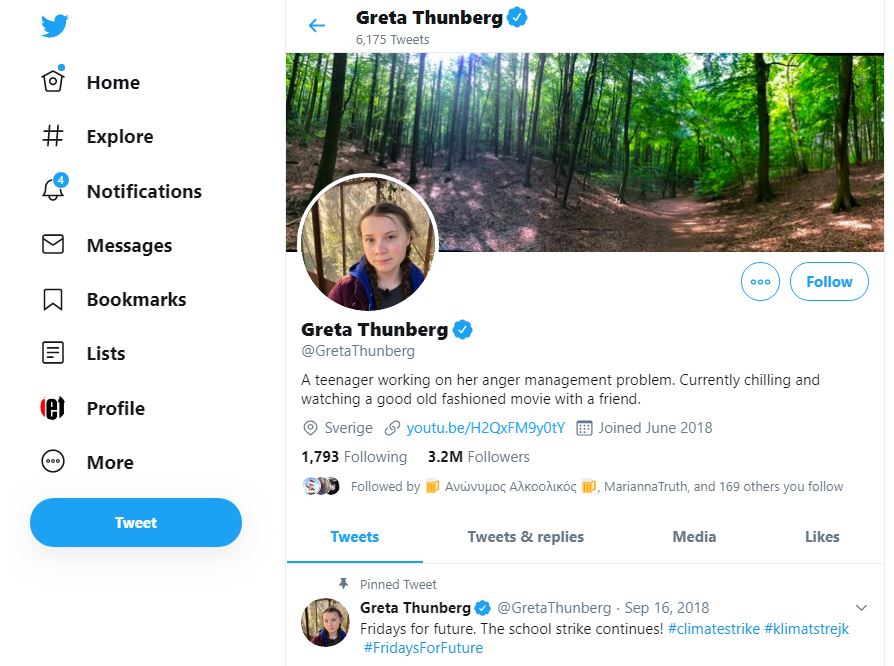
Task: Click the blue Tweet button
Action: (136, 522)
